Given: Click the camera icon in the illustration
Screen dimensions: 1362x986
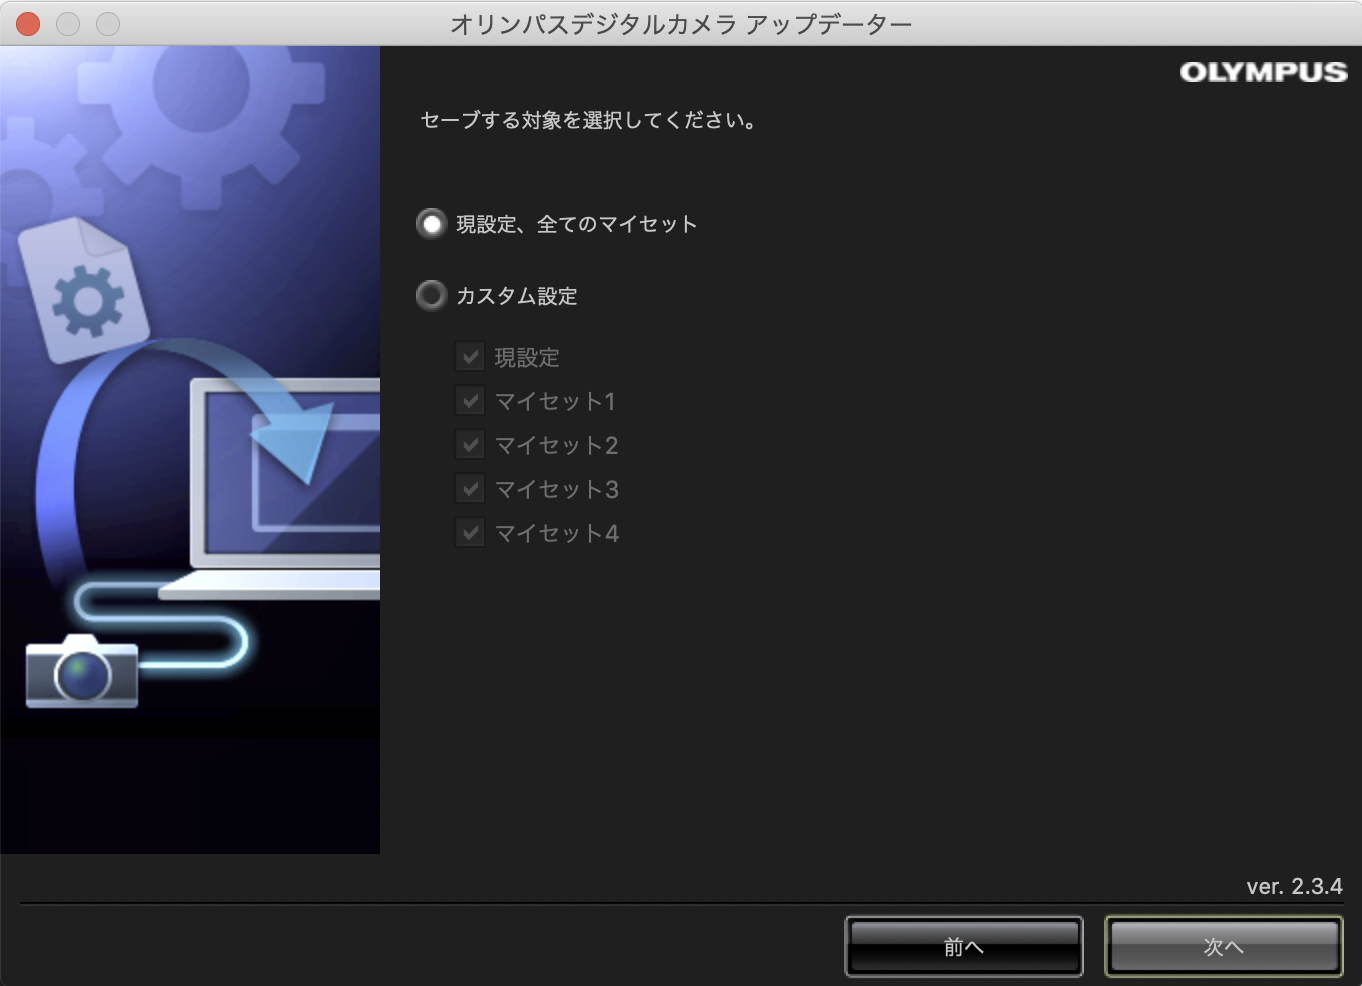Looking at the screenshot, I should pos(82,672).
